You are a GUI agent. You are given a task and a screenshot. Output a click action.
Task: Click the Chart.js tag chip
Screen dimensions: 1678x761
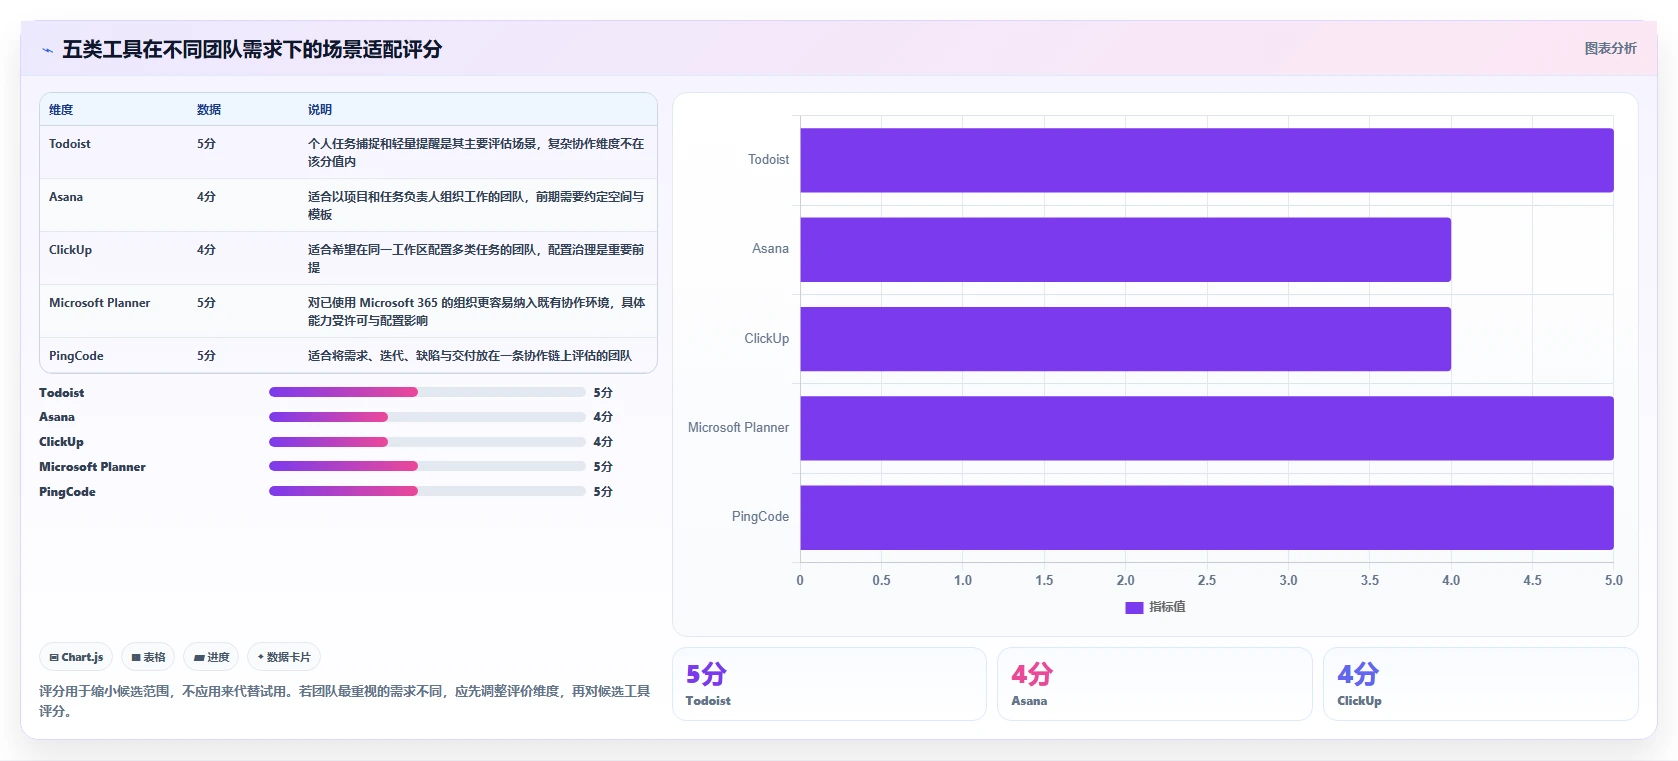[x=76, y=657]
